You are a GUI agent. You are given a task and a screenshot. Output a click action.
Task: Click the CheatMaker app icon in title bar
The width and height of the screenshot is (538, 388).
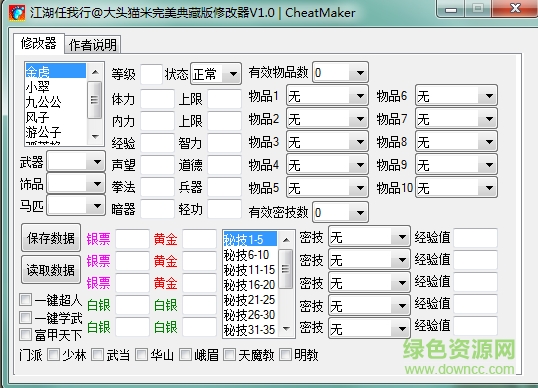pos(17,13)
